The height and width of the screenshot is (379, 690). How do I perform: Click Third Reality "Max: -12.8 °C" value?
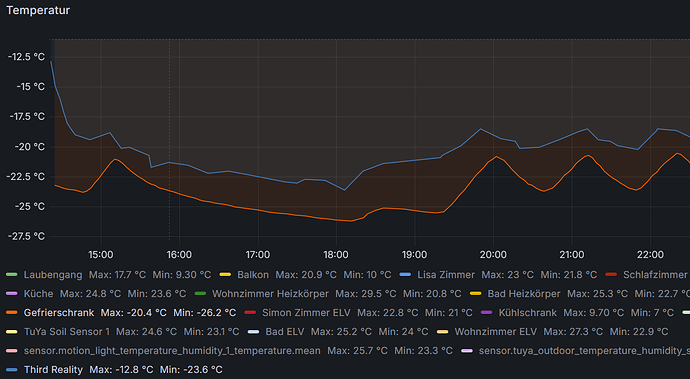(x=121, y=369)
